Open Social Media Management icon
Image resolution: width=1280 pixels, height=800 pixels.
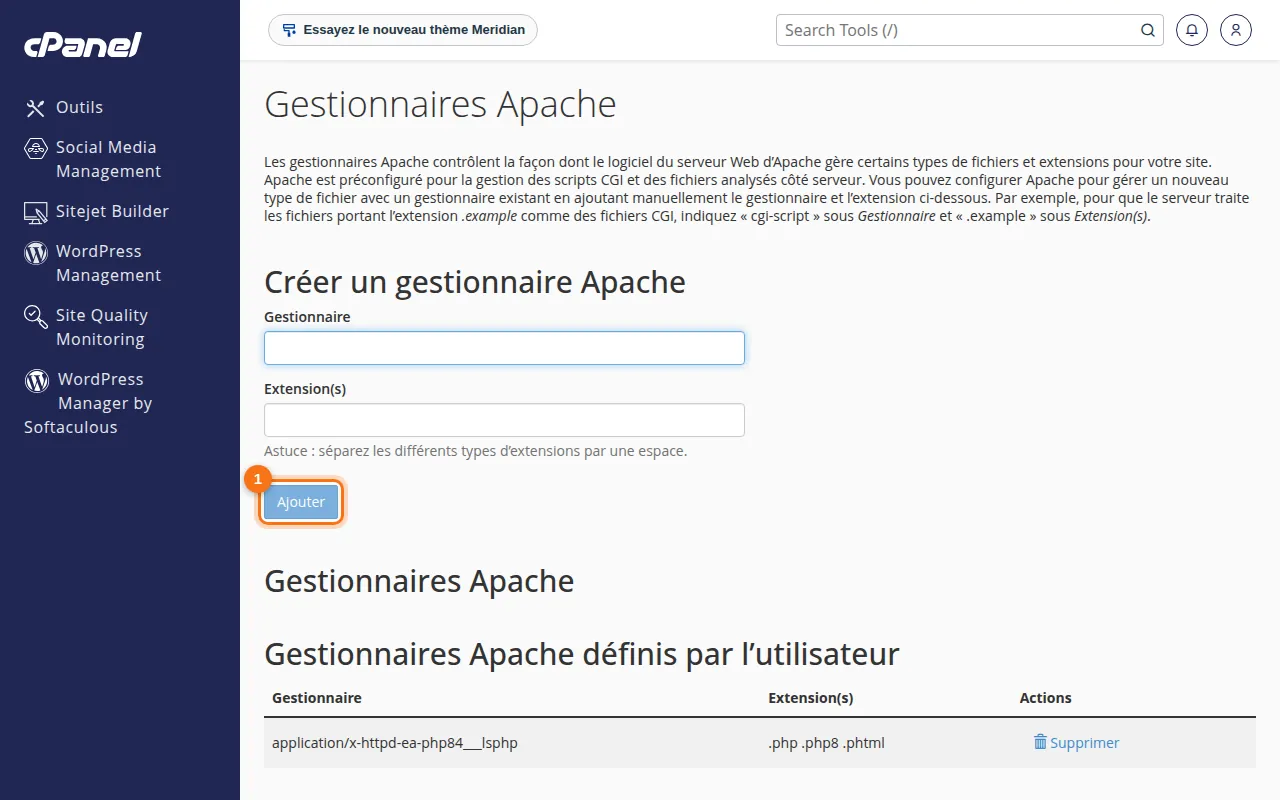[x=36, y=148]
